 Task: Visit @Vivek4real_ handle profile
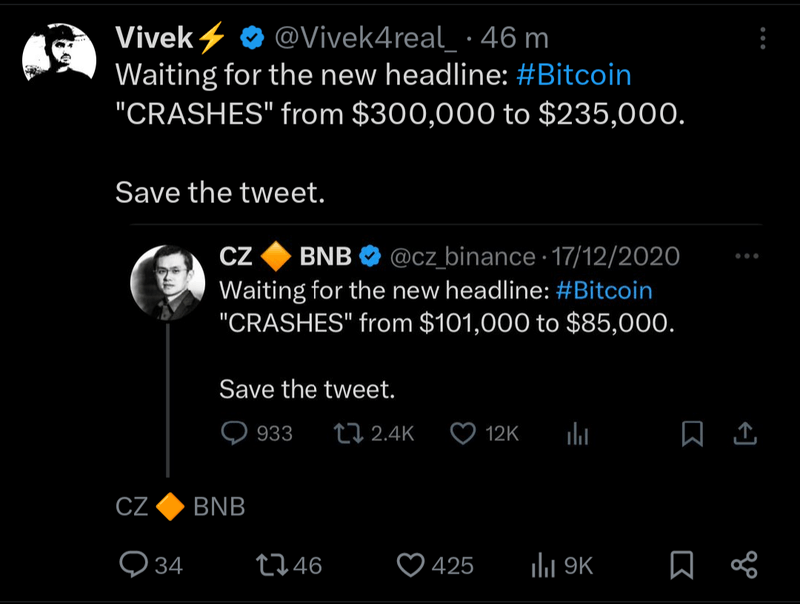point(365,39)
